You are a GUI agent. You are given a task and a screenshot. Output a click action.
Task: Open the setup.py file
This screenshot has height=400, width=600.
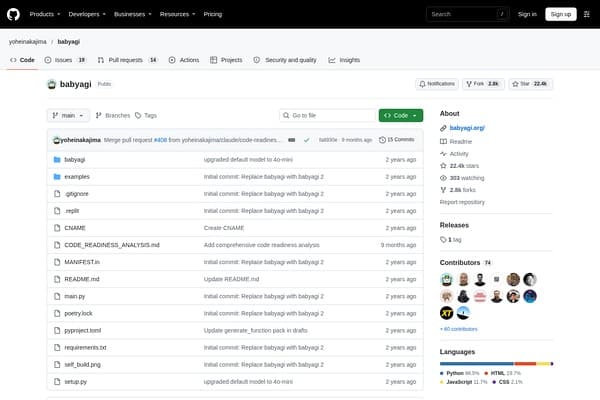pyautogui.click(x=75, y=382)
